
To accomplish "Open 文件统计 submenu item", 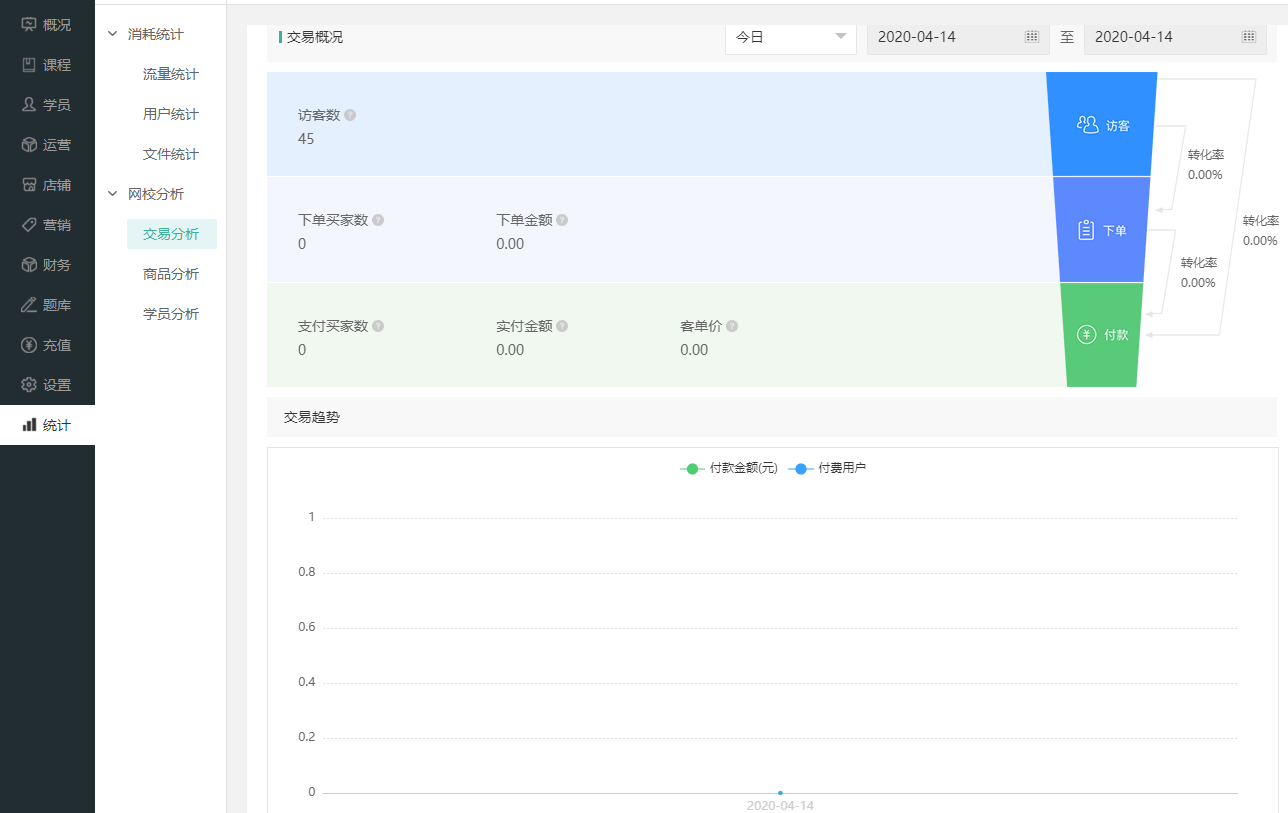I will coord(171,154).
